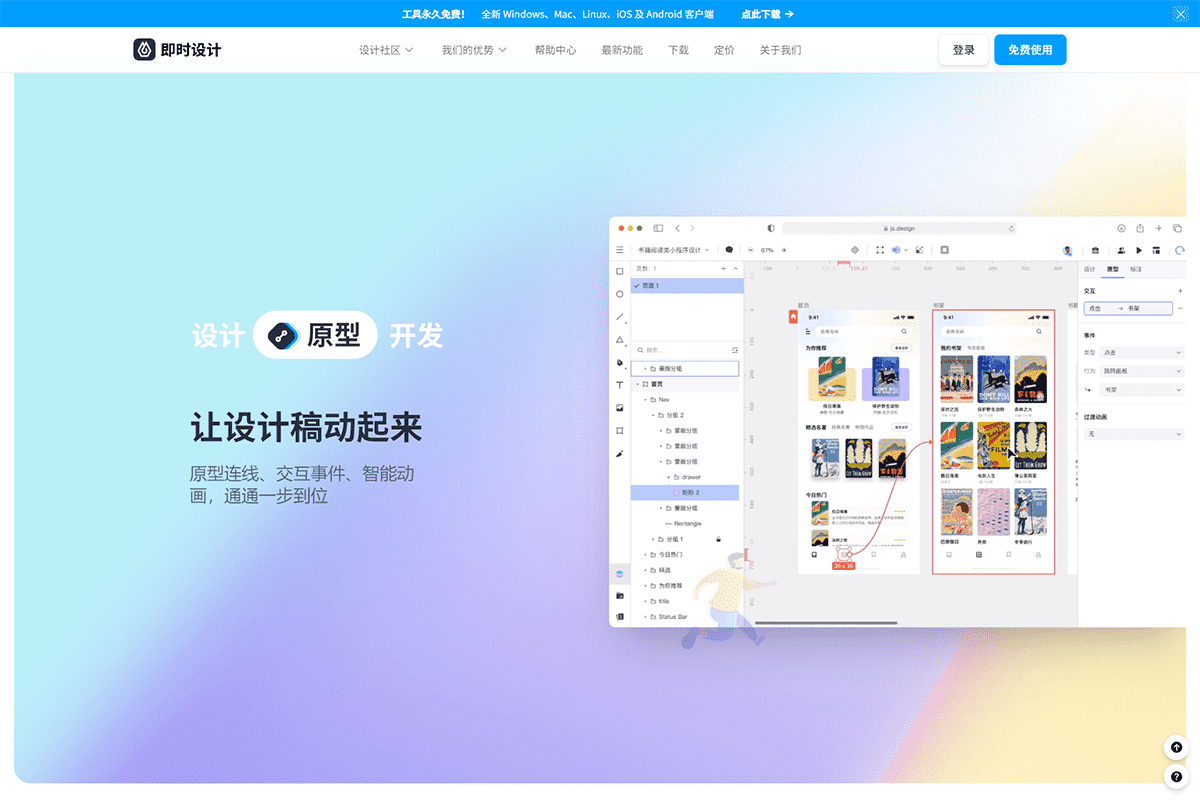Select the rectangle tool in the editor toolbar
This screenshot has height=800, width=1200.
click(619, 271)
